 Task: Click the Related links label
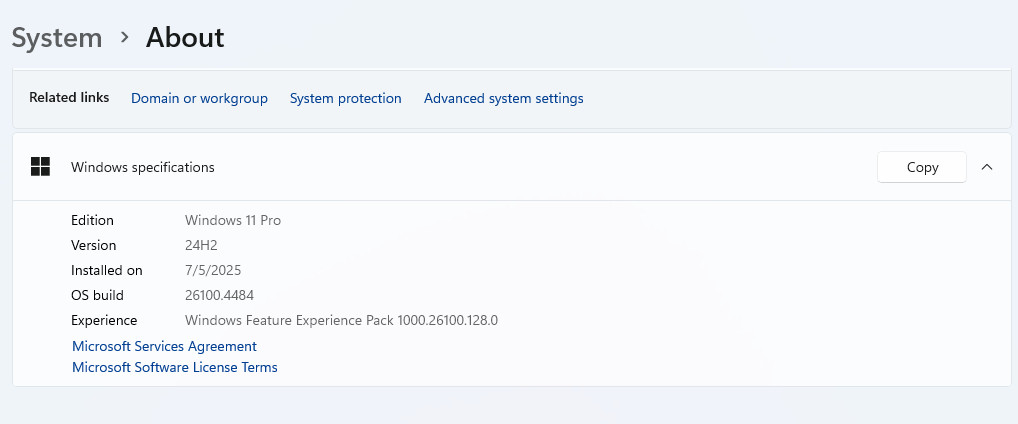69,98
